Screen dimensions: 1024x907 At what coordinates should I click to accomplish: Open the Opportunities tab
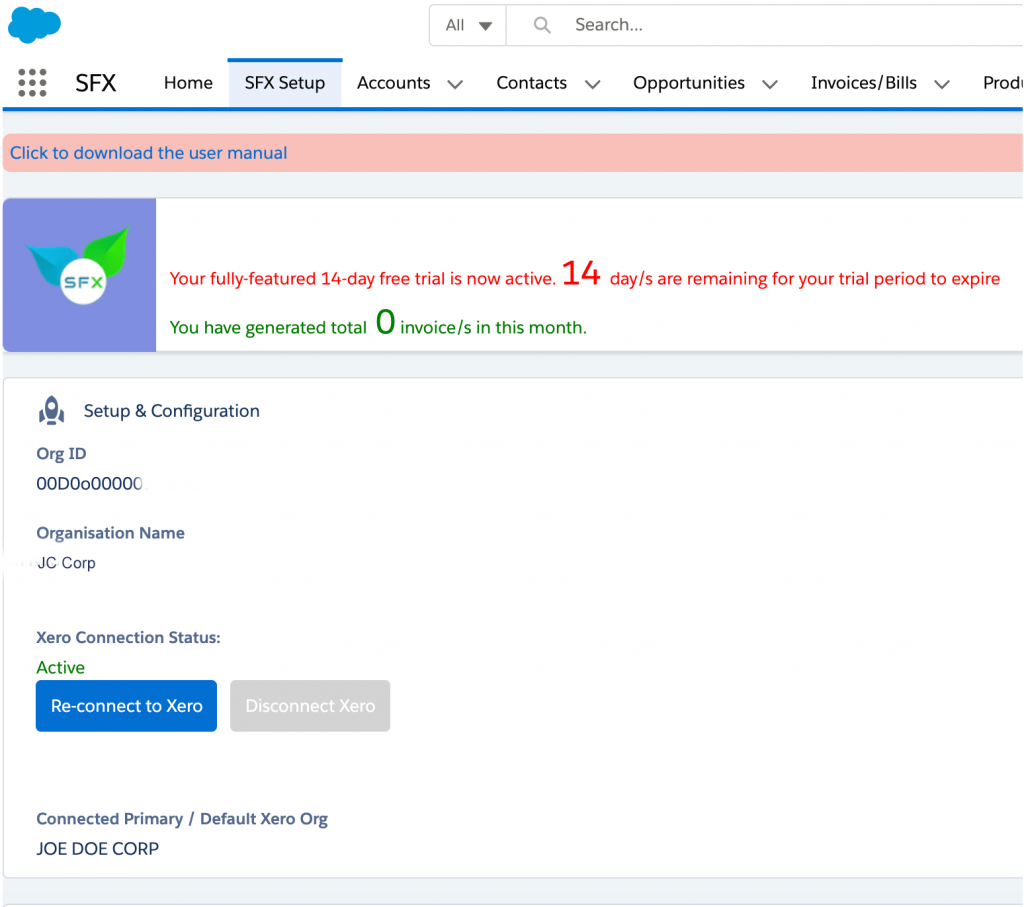point(689,83)
